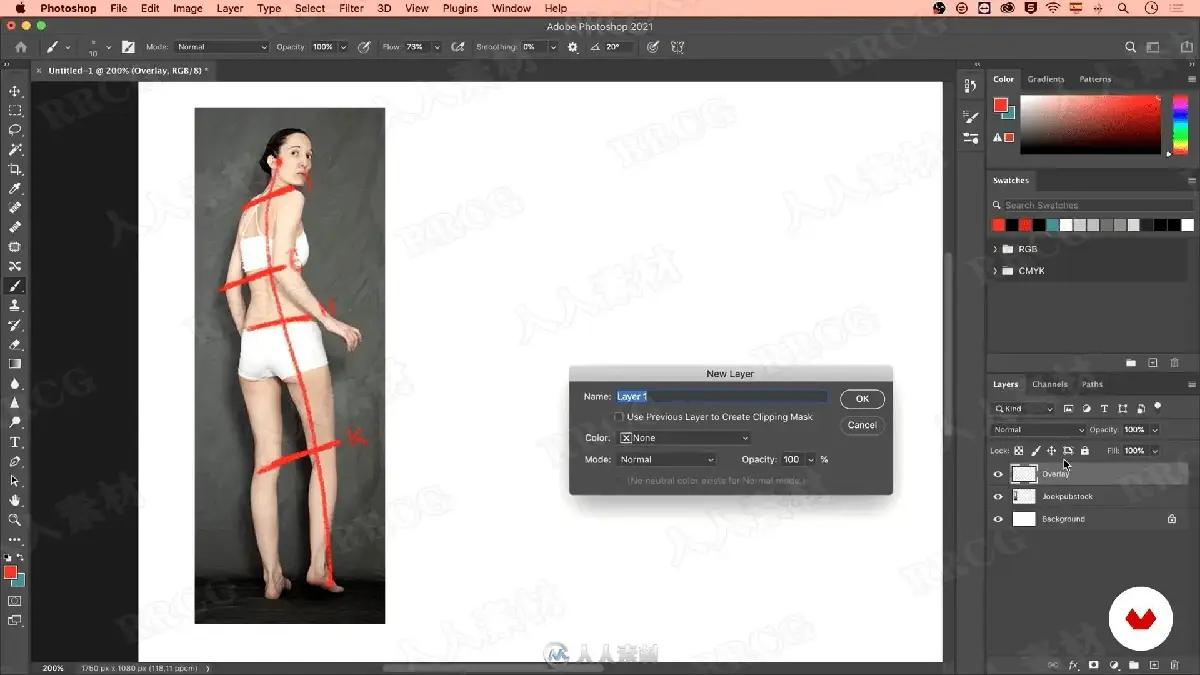Image resolution: width=1200 pixels, height=675 pixels.
Task: Open the Plugins menu
Action: coord(460,8)
